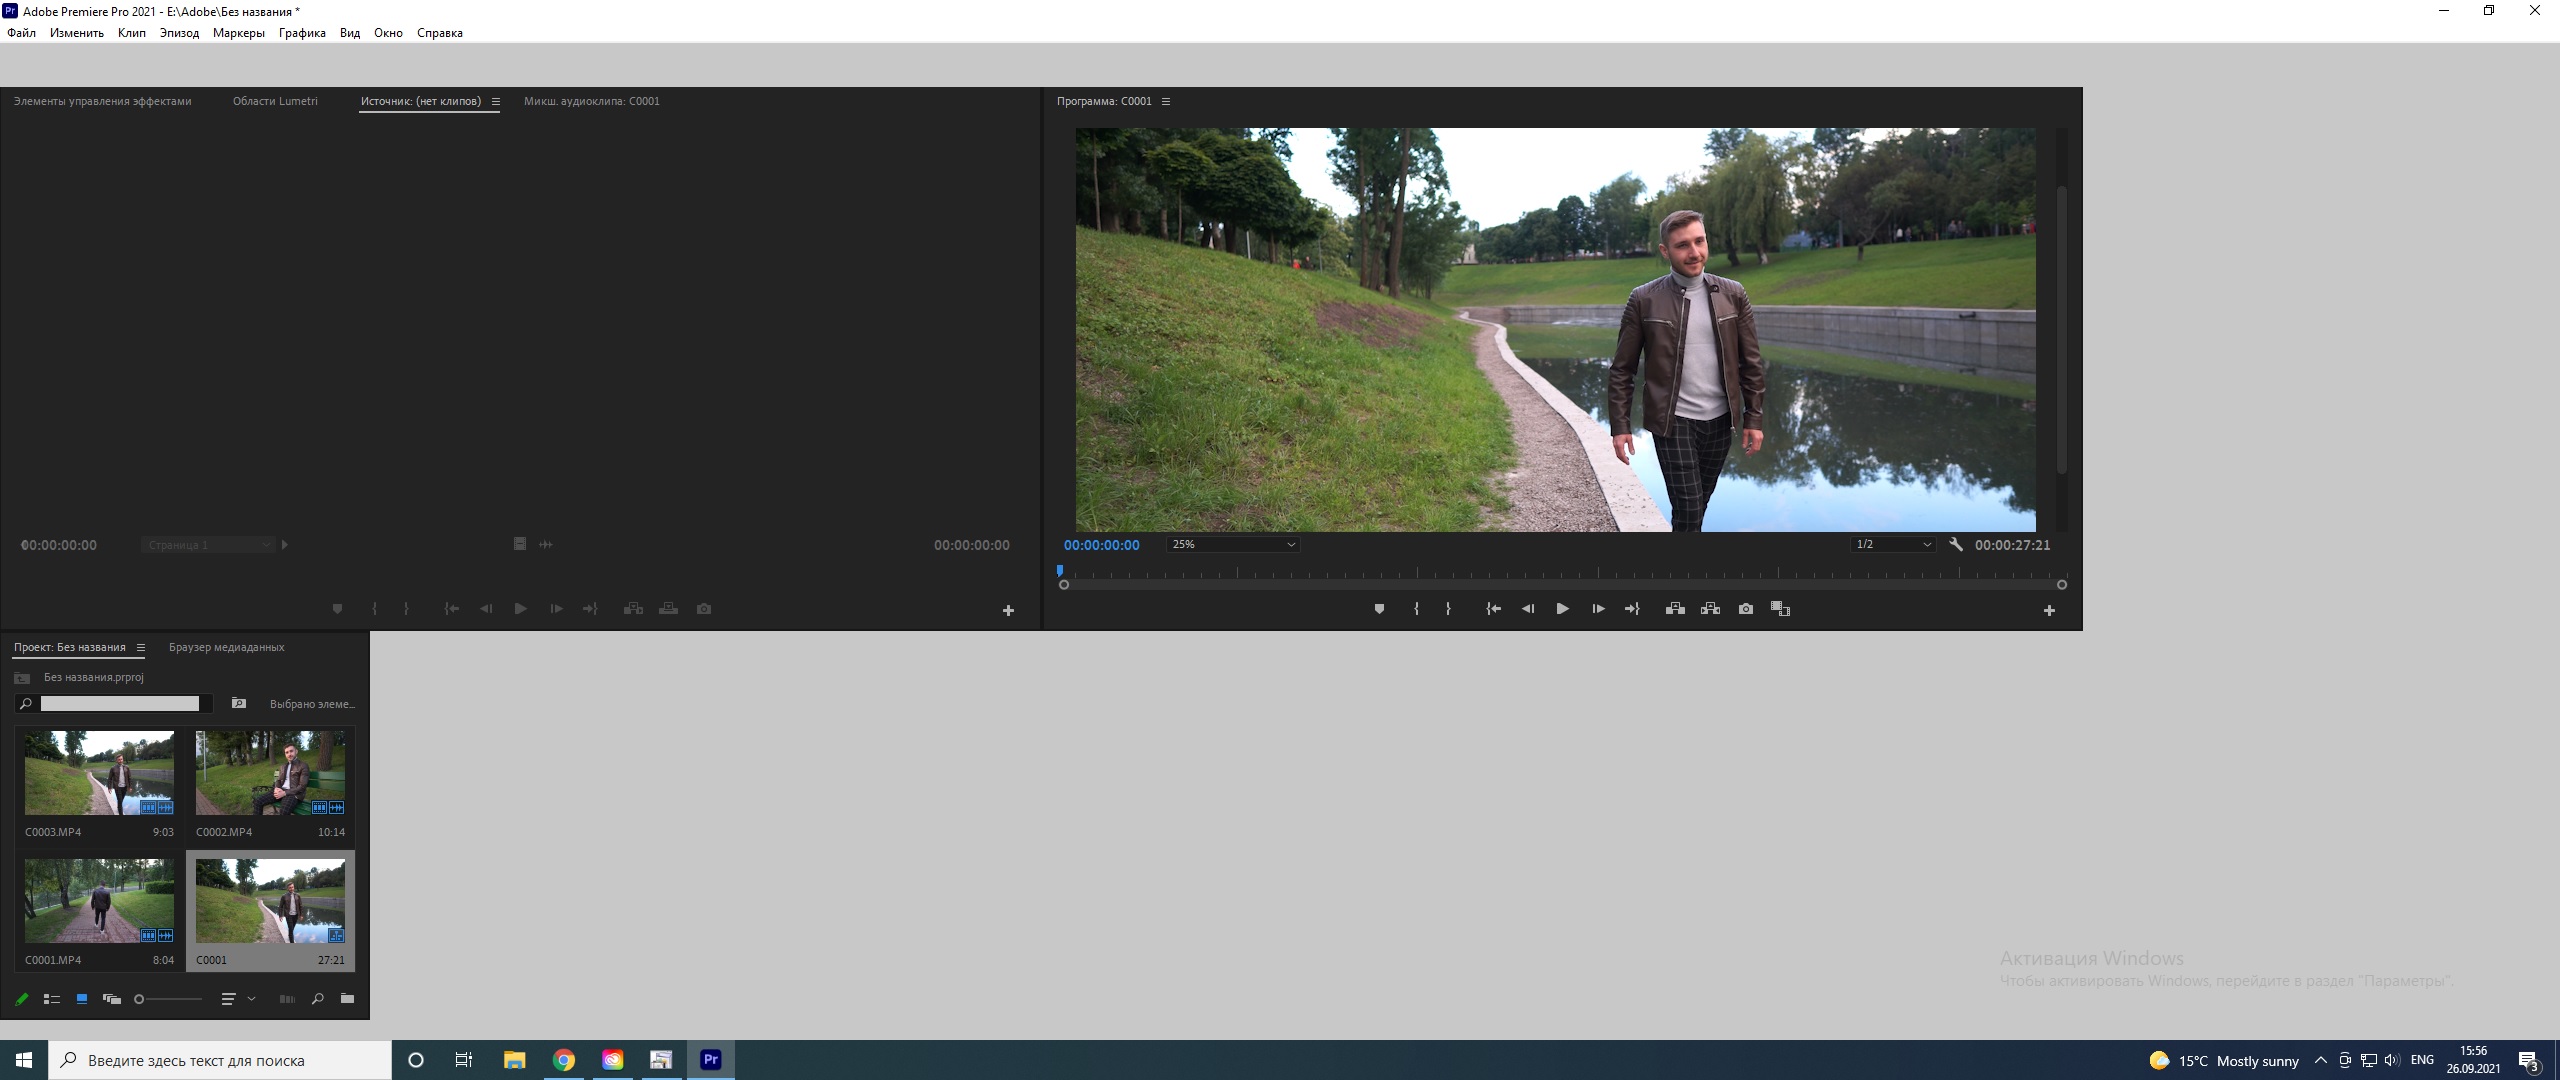Open playback resolution 1/2 dropdown
The image size is (2560, 1080).
(1893, 545)
